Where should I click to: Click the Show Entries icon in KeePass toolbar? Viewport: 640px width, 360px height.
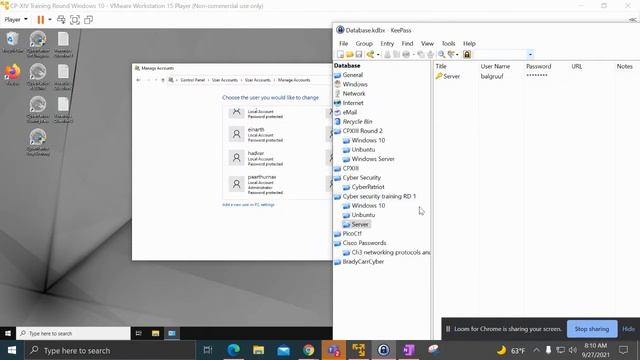[451, 54]
